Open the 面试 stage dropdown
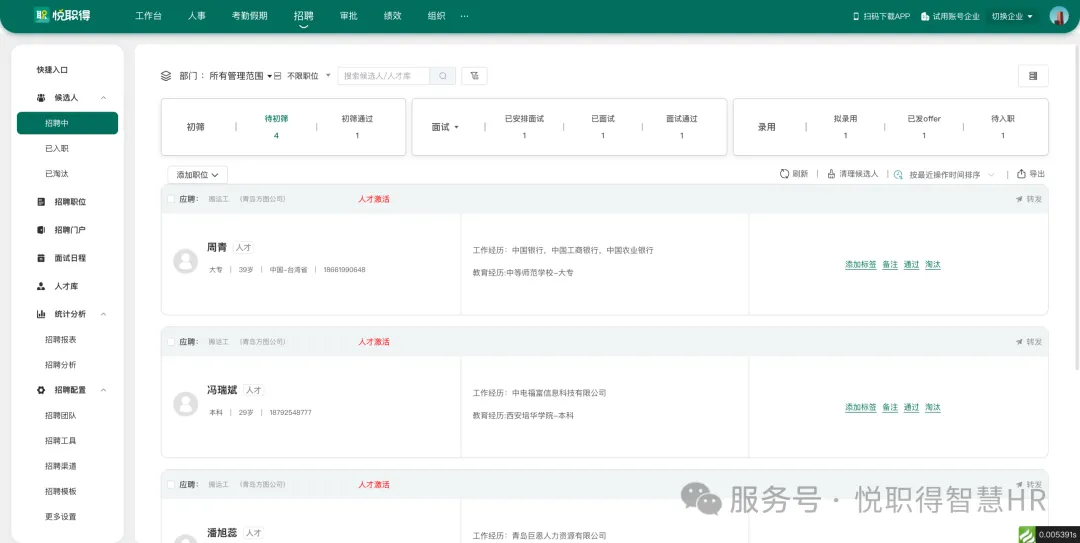 pos(446,127)
